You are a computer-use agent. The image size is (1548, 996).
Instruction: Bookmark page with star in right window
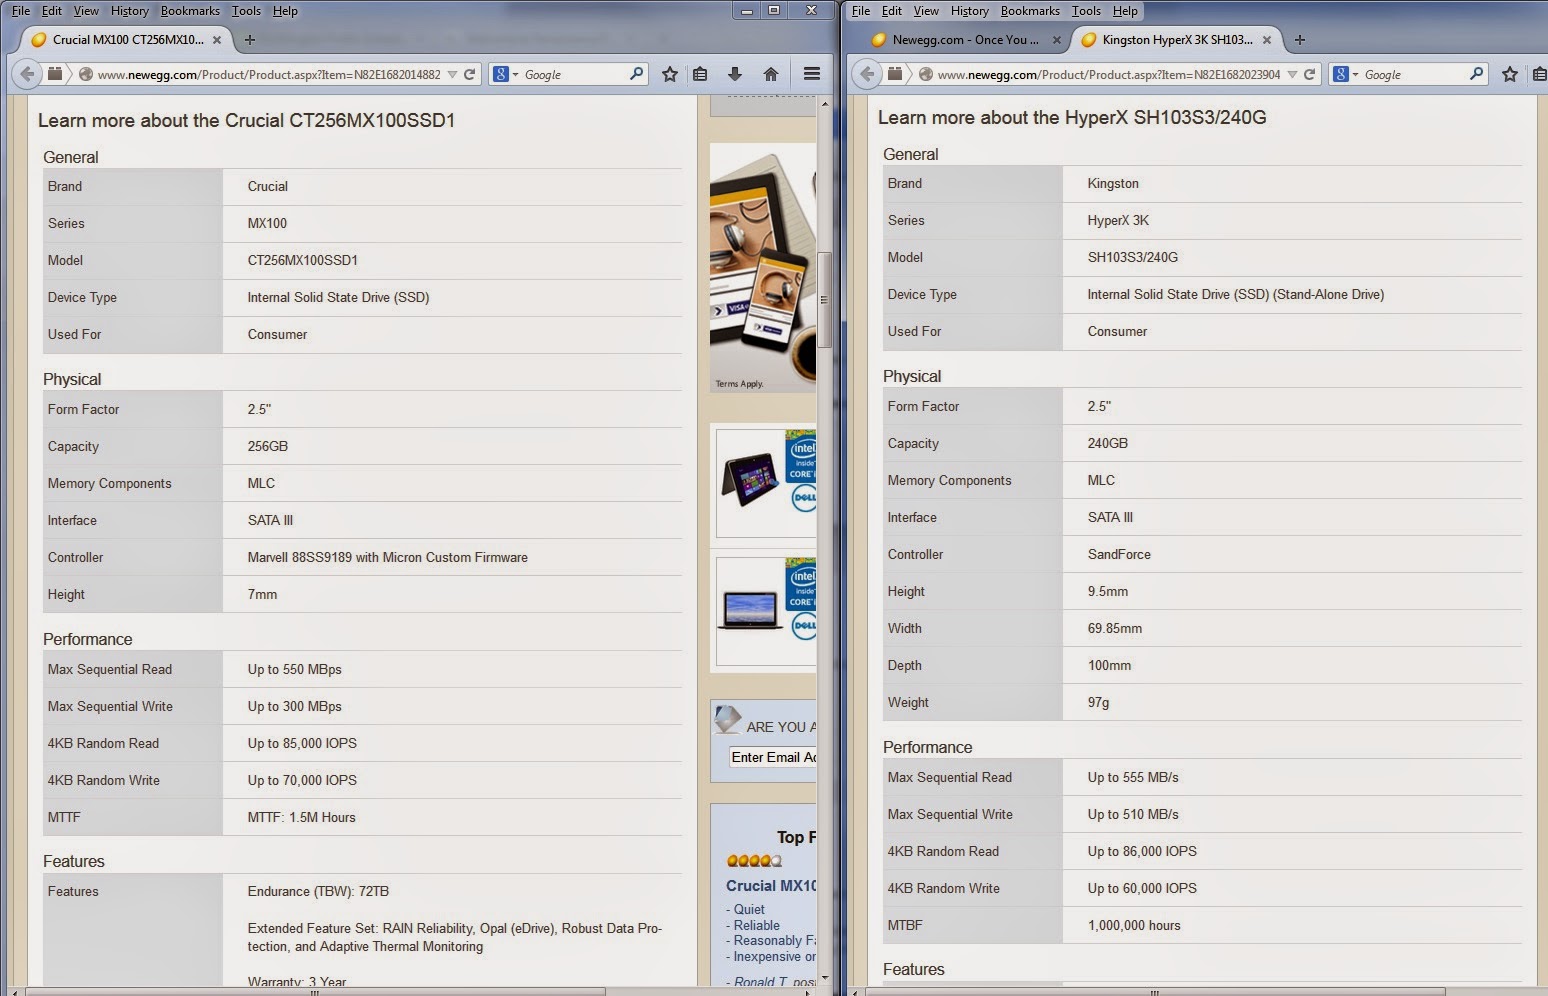[x=1510, y=74]
